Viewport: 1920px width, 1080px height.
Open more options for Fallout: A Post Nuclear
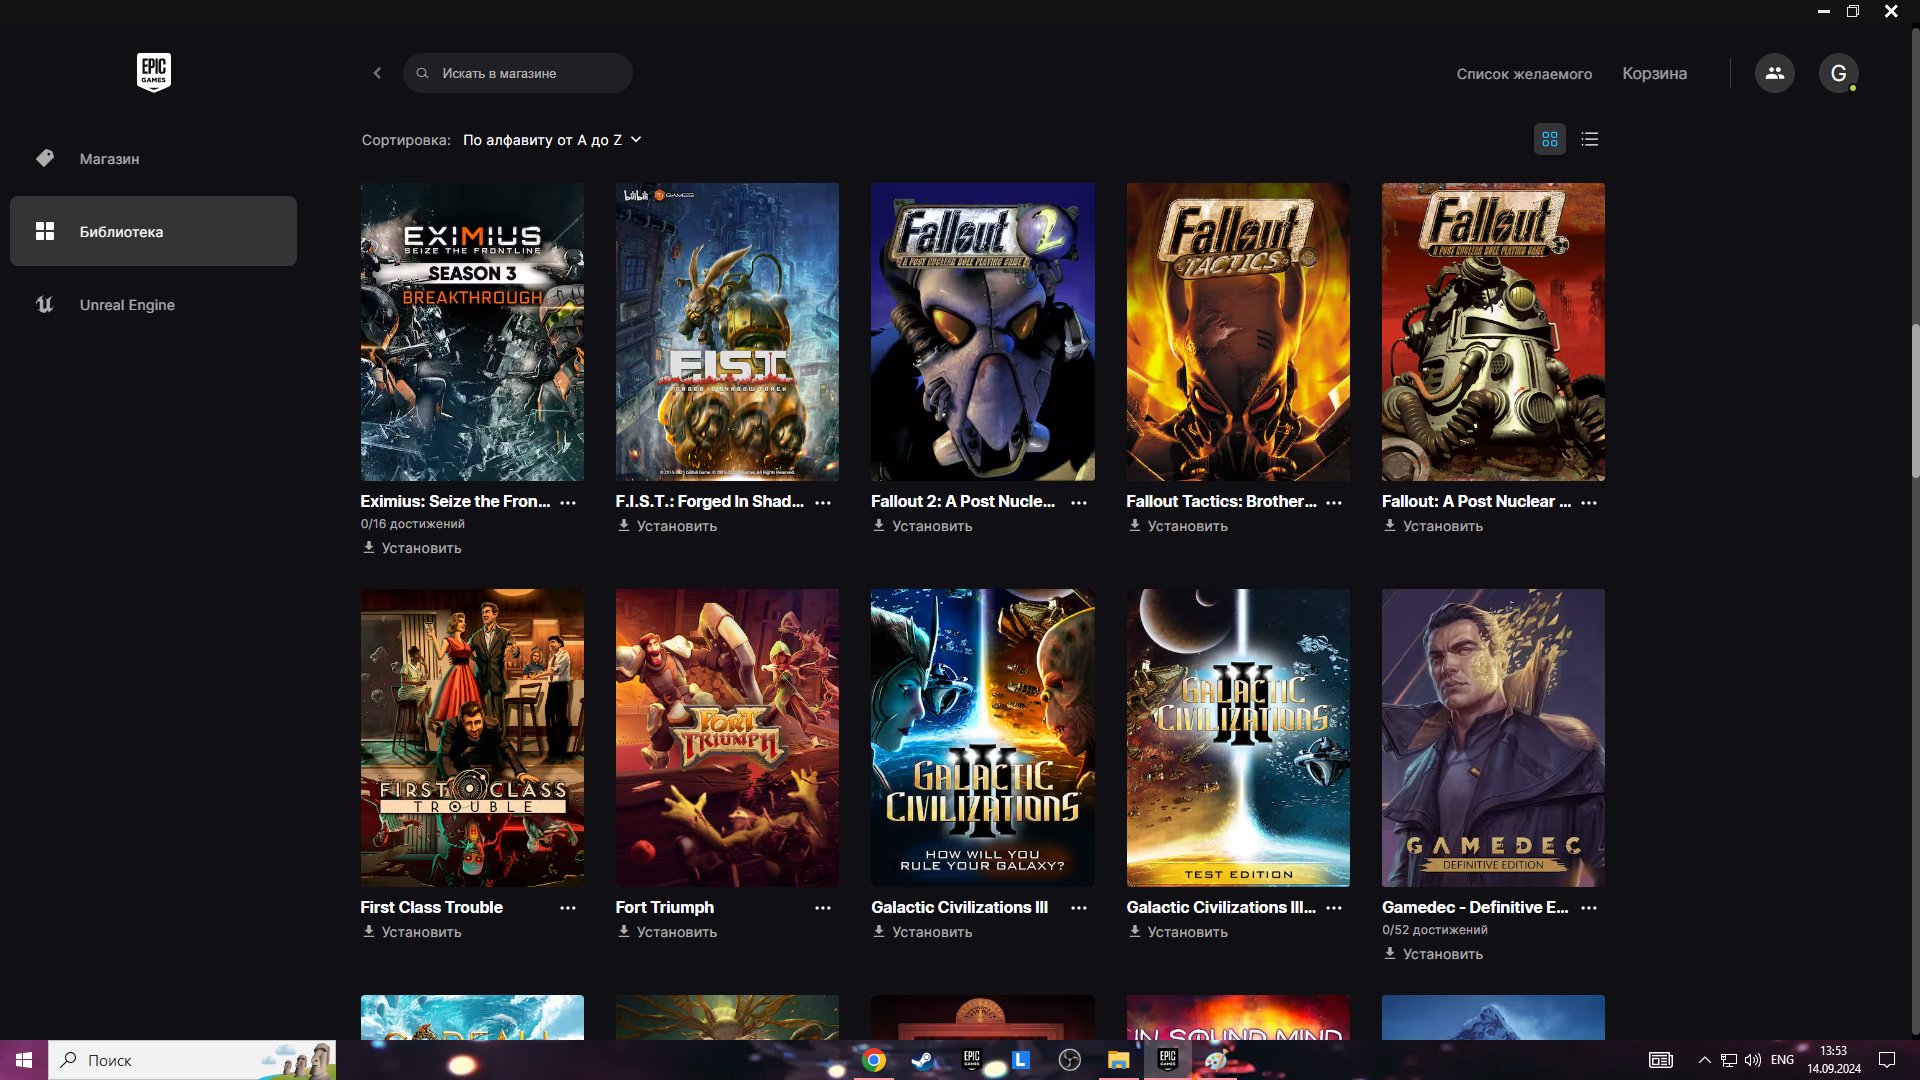[1589, 503]
